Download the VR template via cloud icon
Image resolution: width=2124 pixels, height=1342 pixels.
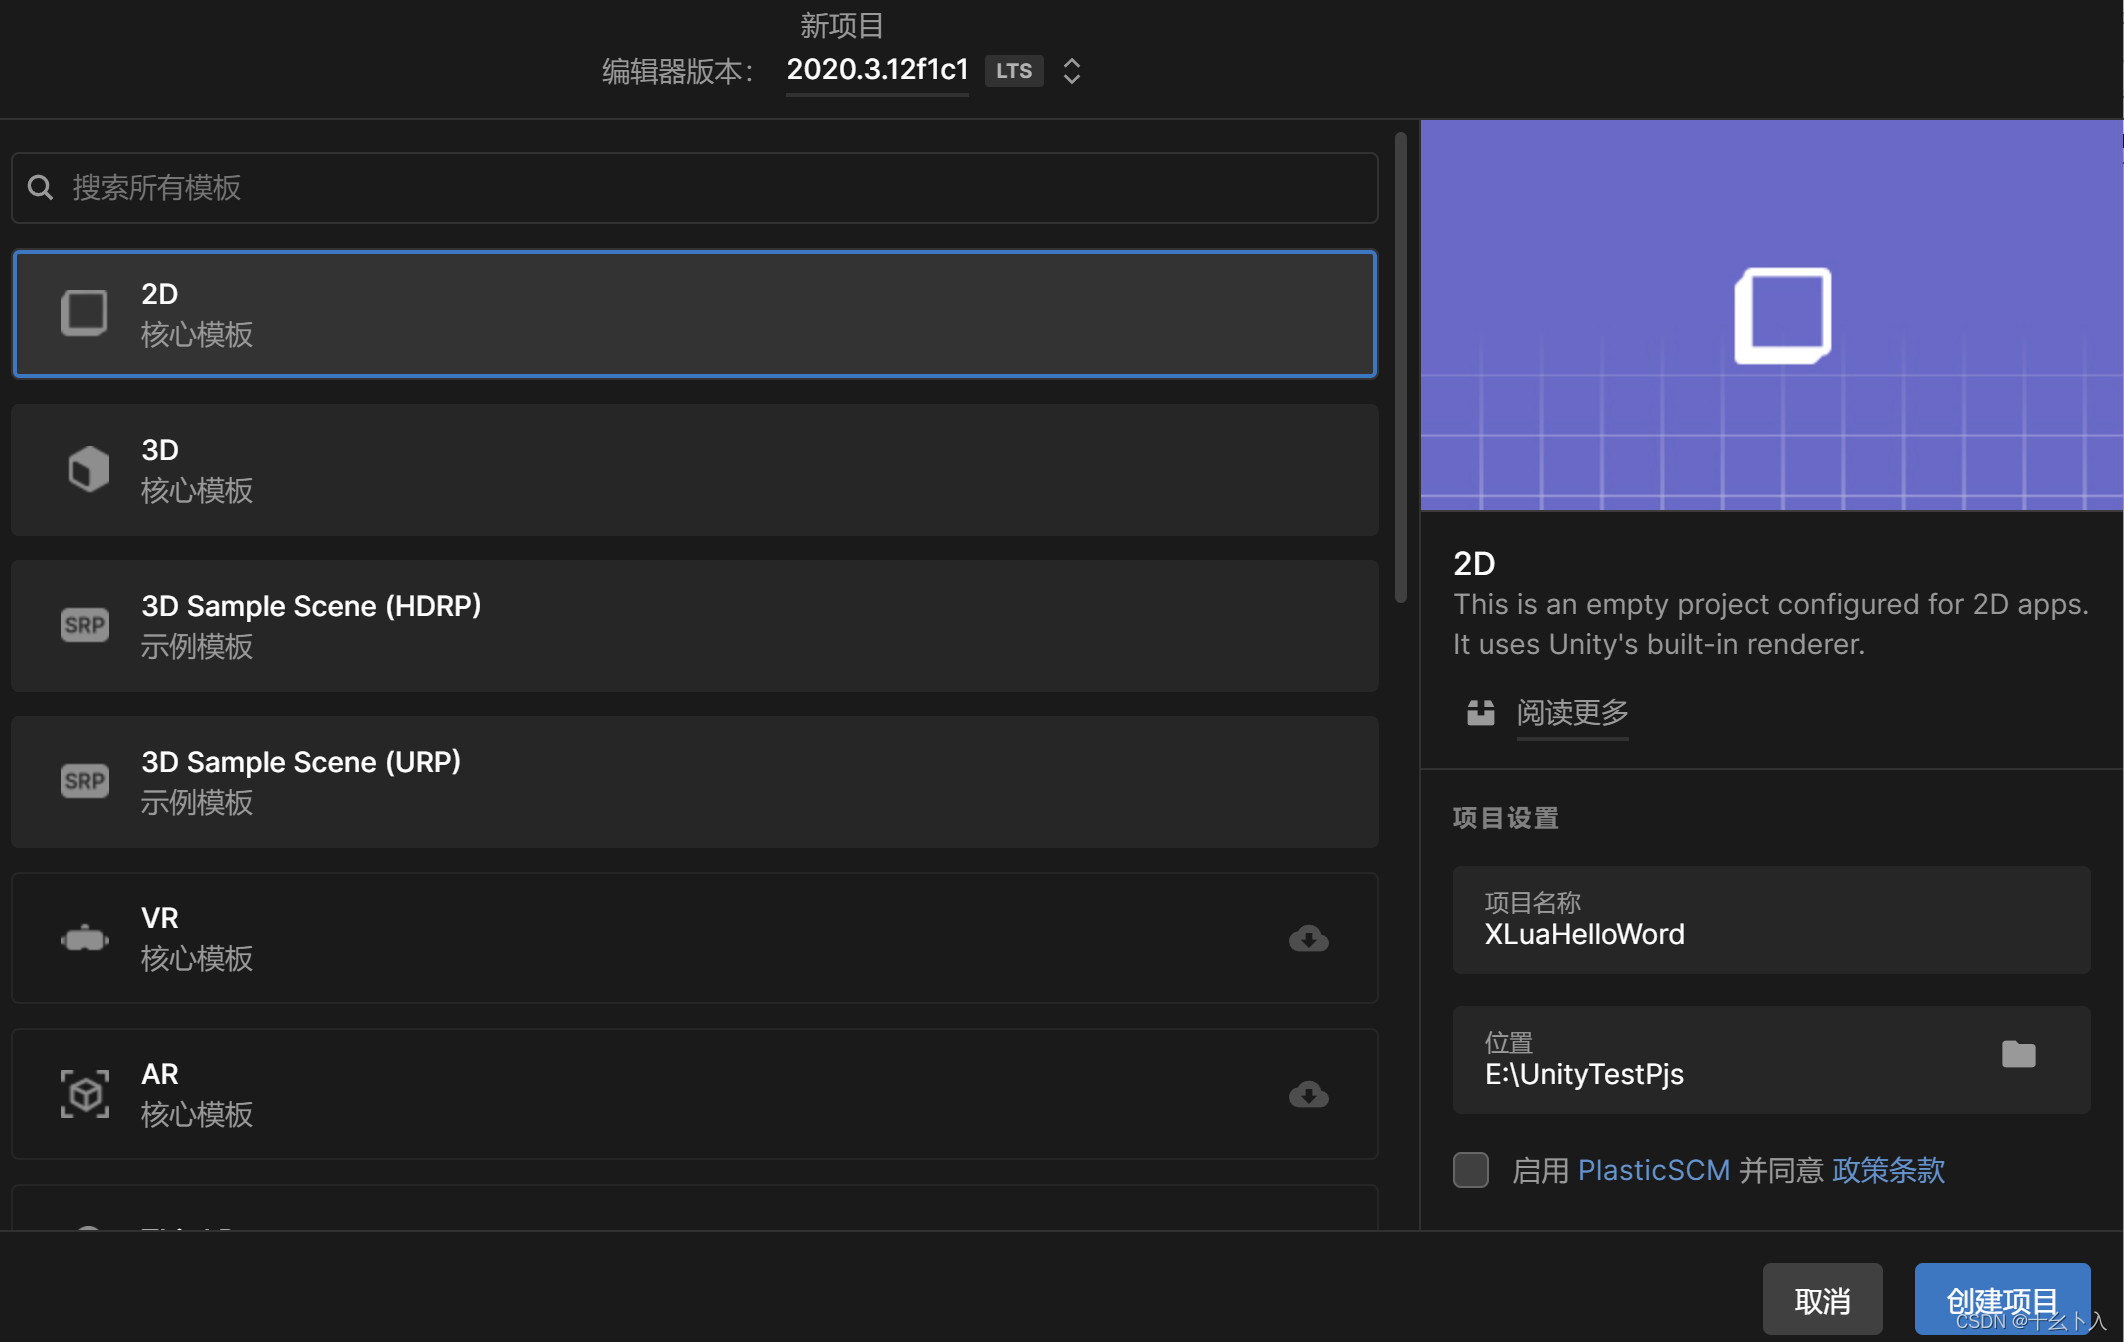1308,938
